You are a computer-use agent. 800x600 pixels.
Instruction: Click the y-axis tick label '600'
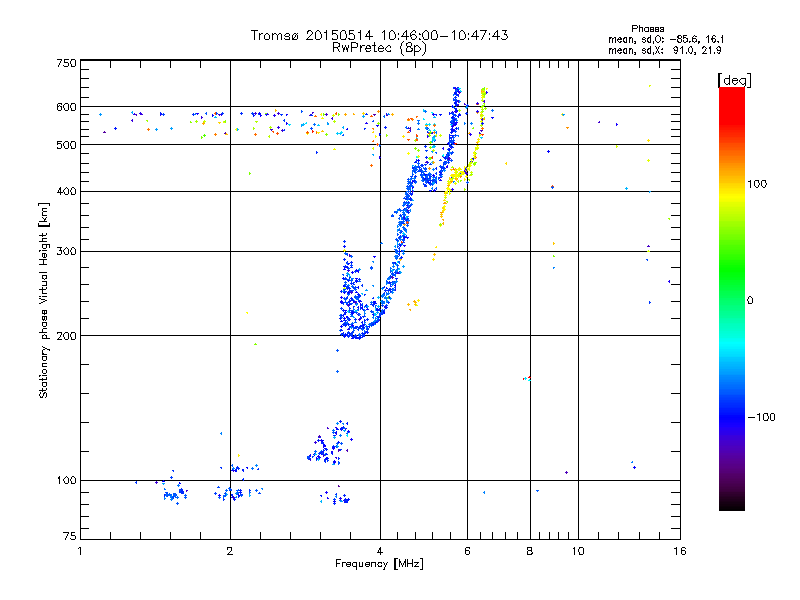(x=67, y=107)
